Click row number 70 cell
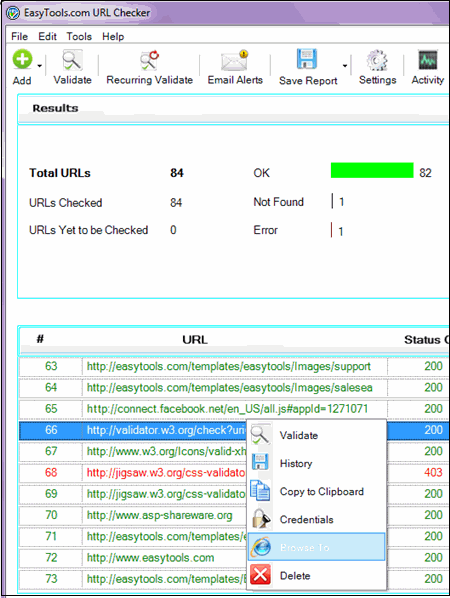450x598 pixels. [x=51, y=515]
